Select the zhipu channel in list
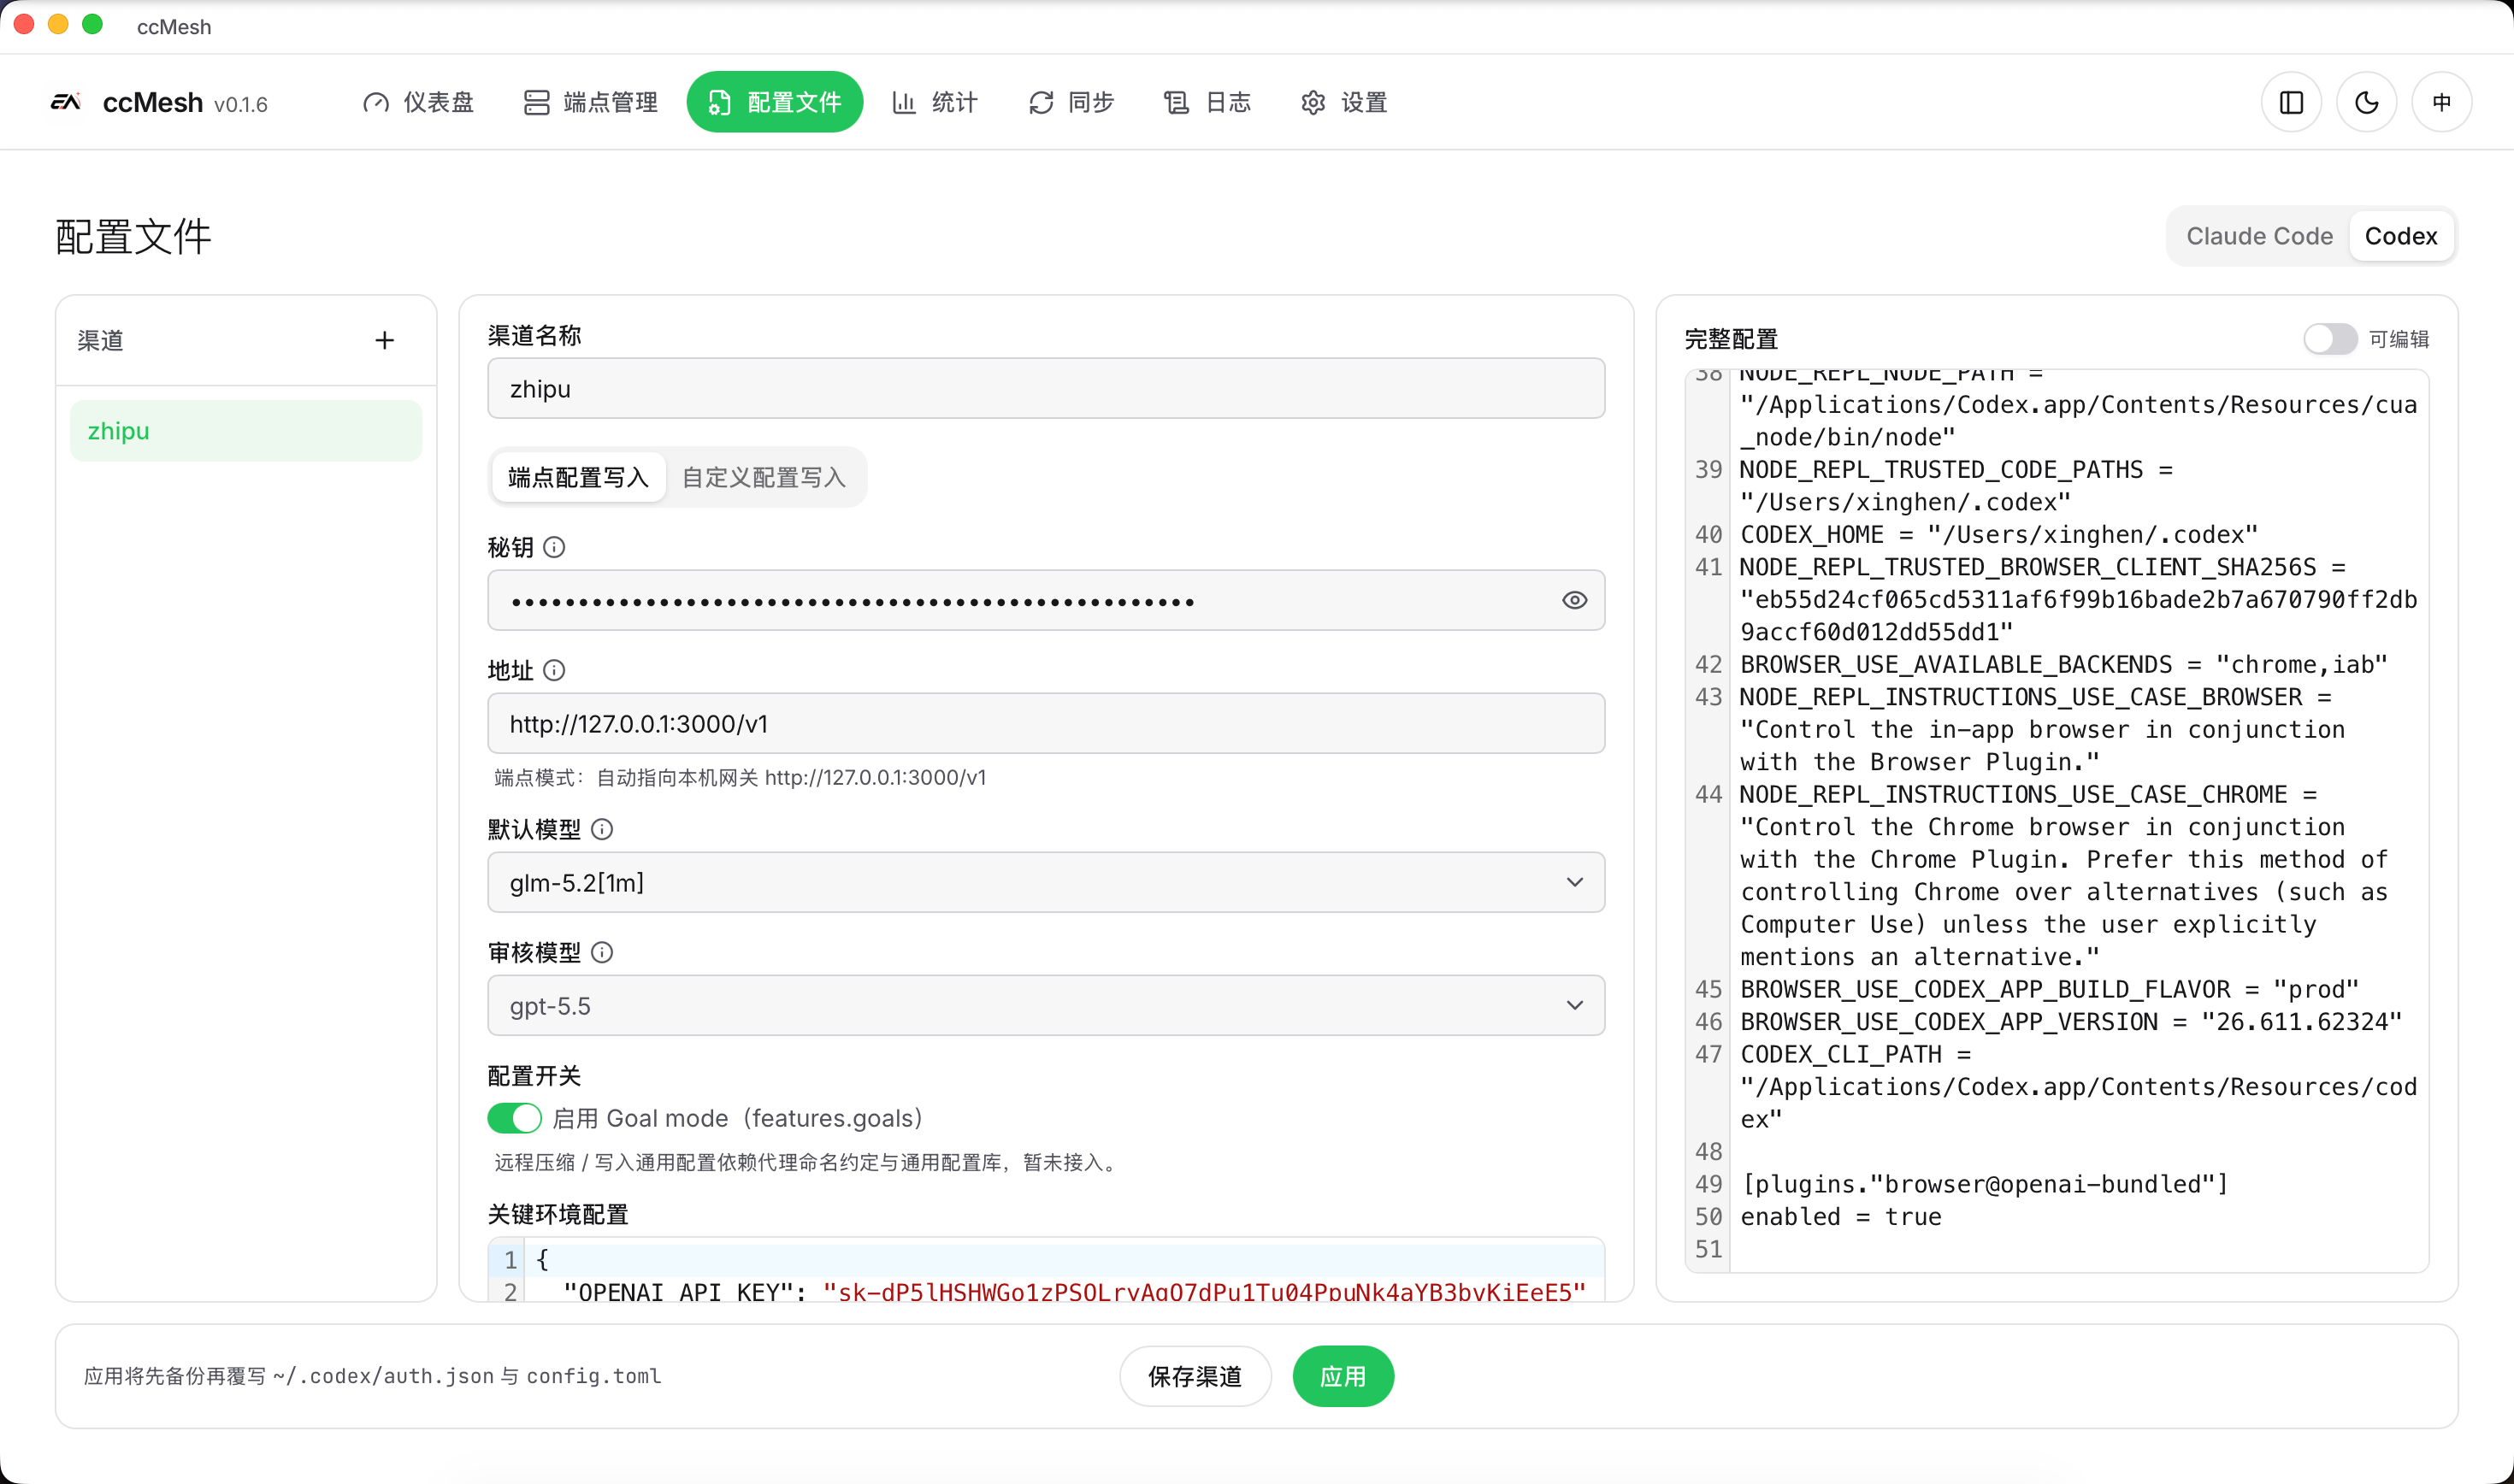2514x1484 pixels. coord(246,431)
